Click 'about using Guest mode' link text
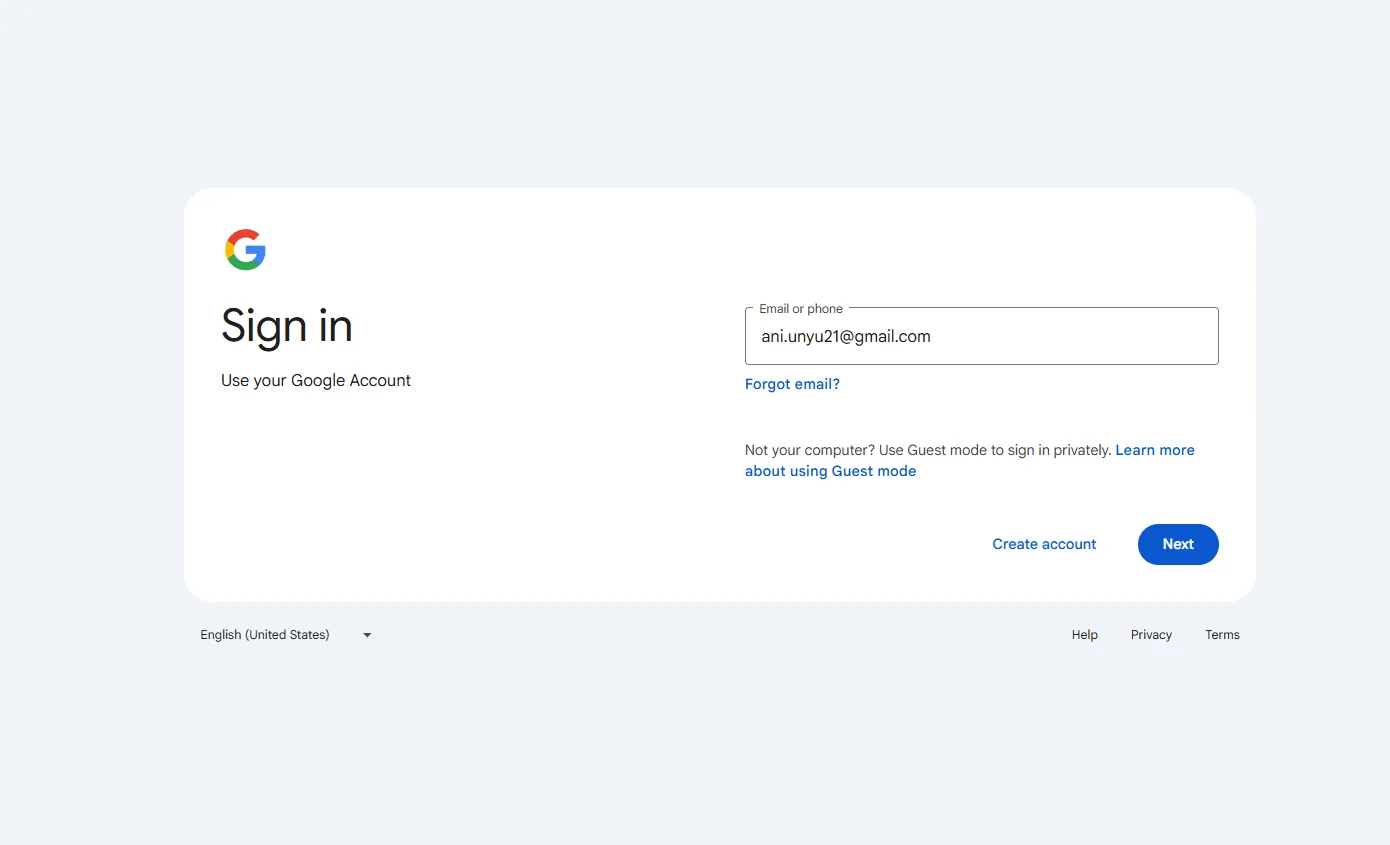Viewport: 1390px width, 845px height. pyautogui.click(x=830, y=471)
